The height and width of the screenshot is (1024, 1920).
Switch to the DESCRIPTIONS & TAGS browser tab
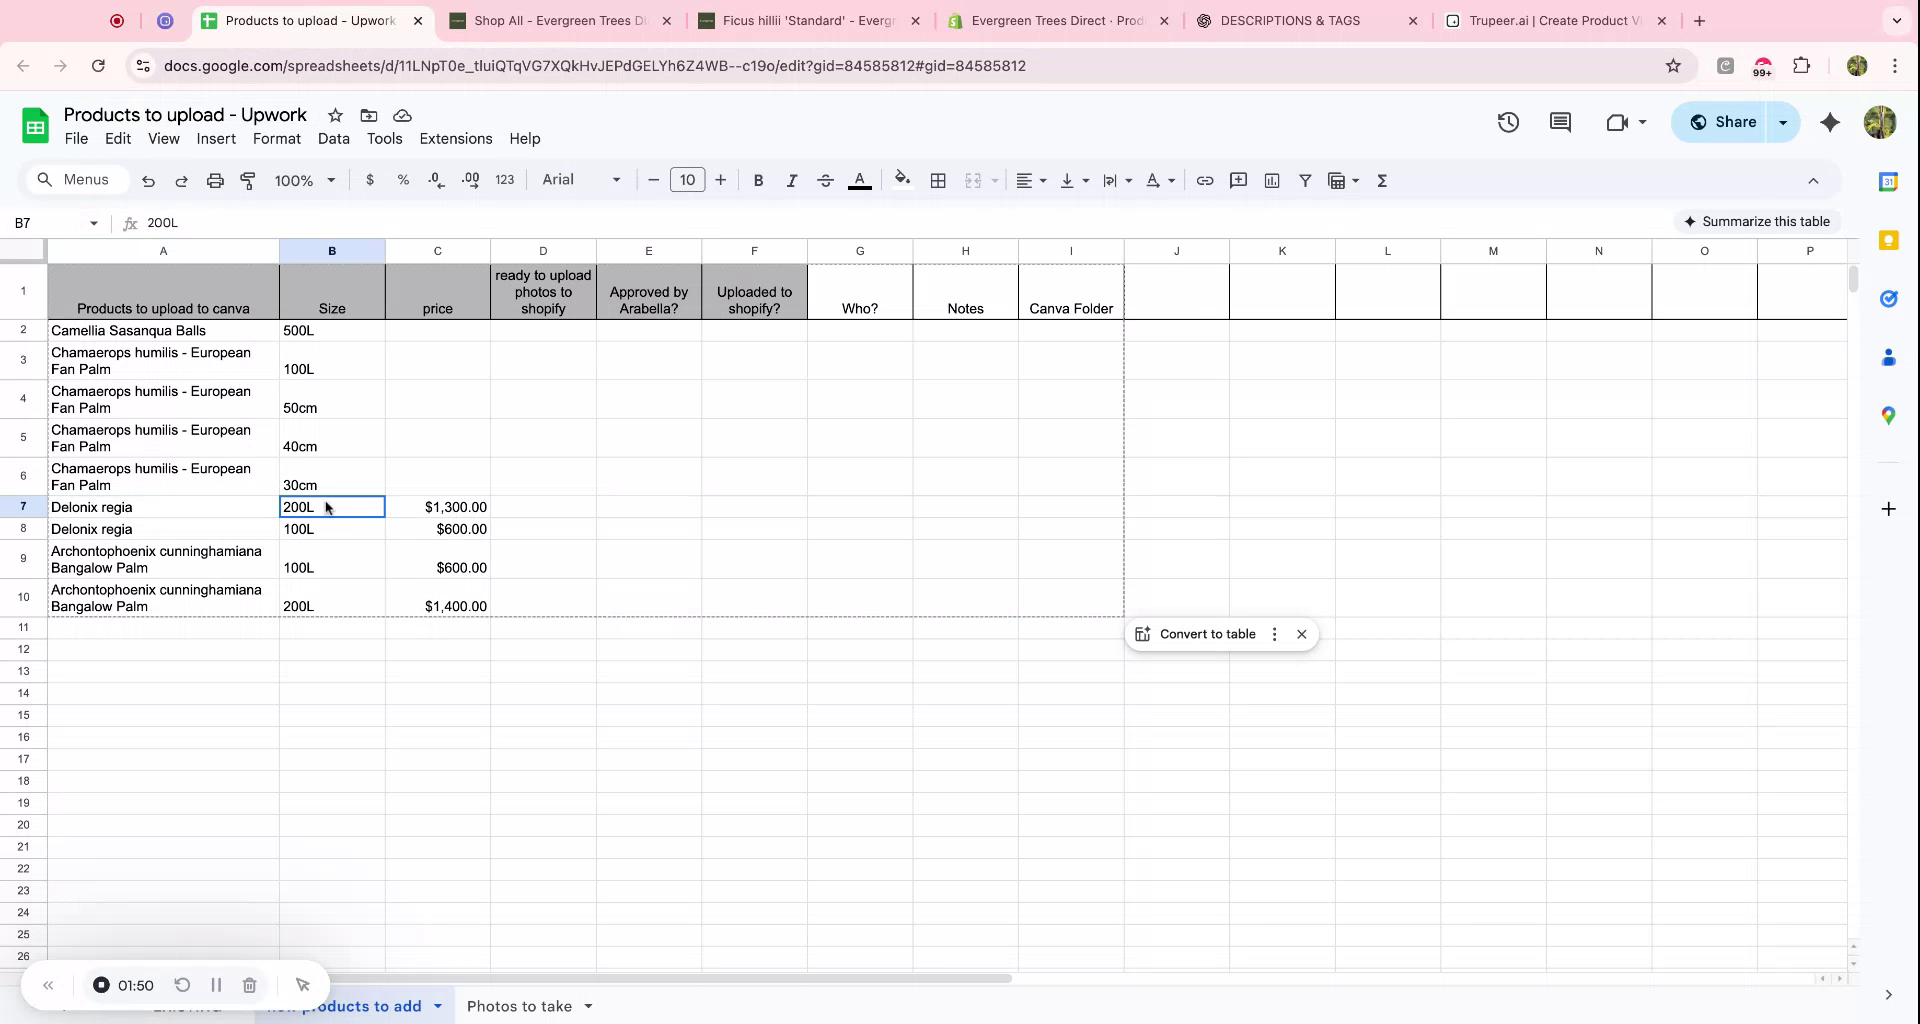[1290, 20]
